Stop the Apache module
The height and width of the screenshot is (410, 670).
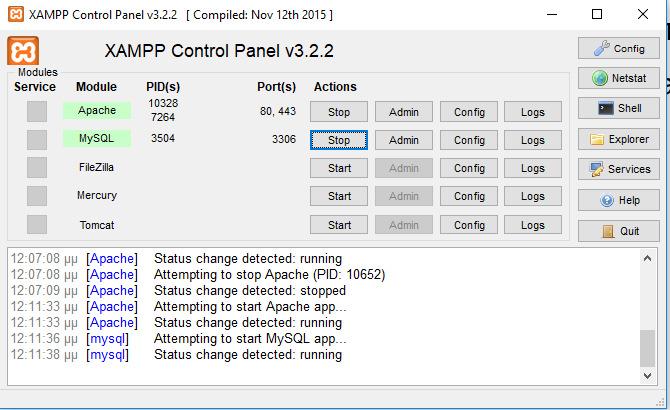tap(339, 112)
